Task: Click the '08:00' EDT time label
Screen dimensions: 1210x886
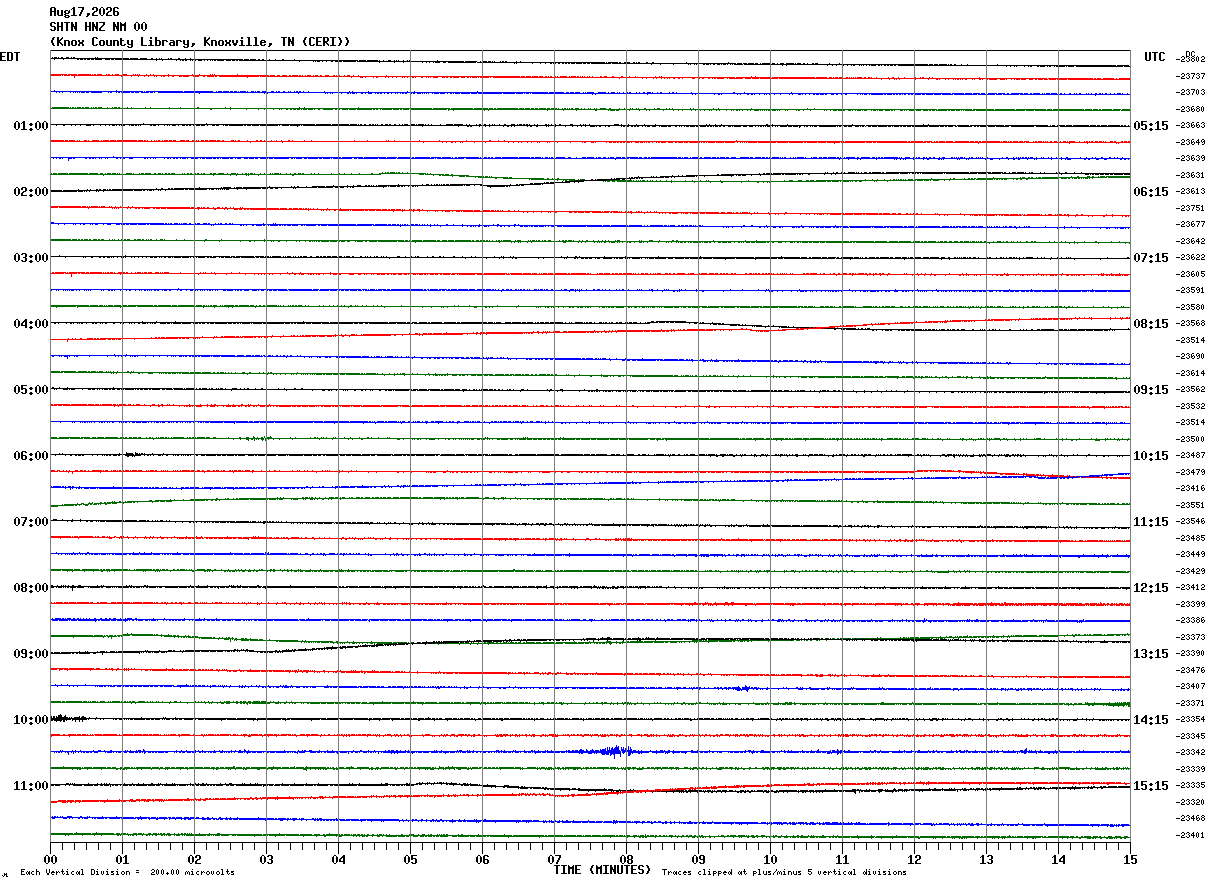Action: tap(30, 588)
